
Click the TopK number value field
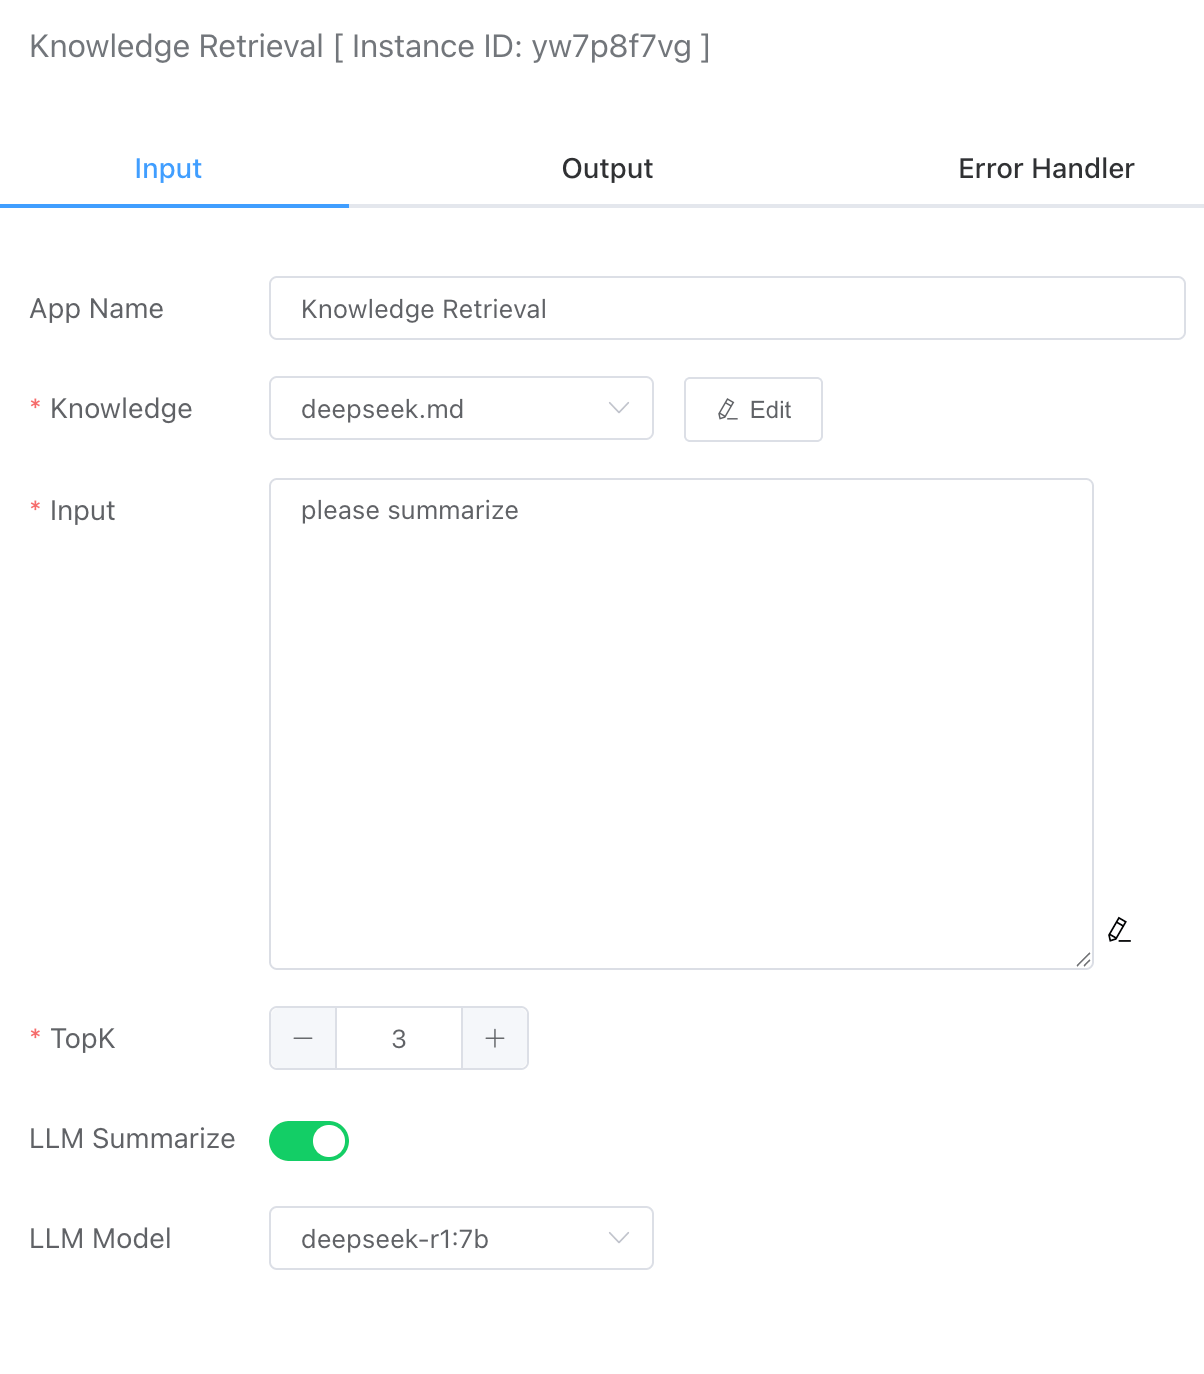pos(399,1038)
